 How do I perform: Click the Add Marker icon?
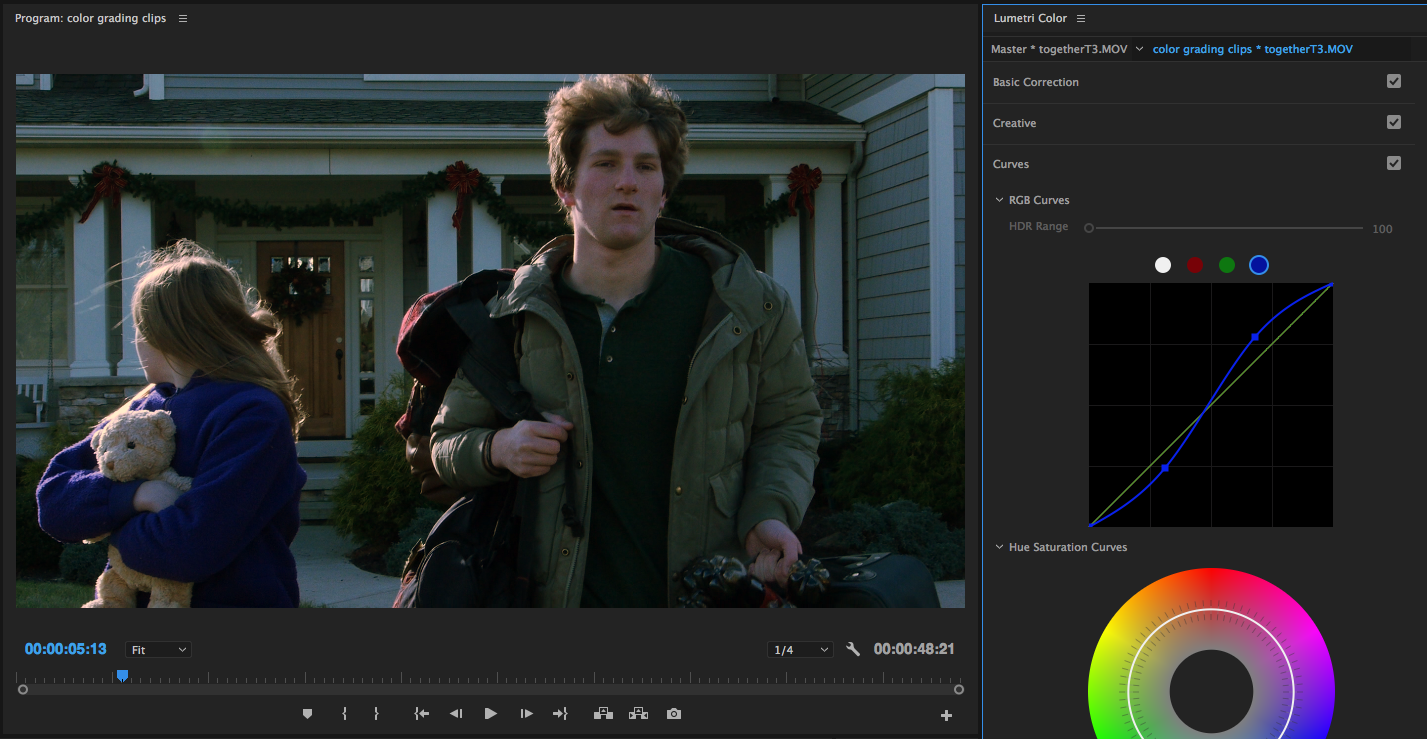click(x=307, y=713)
